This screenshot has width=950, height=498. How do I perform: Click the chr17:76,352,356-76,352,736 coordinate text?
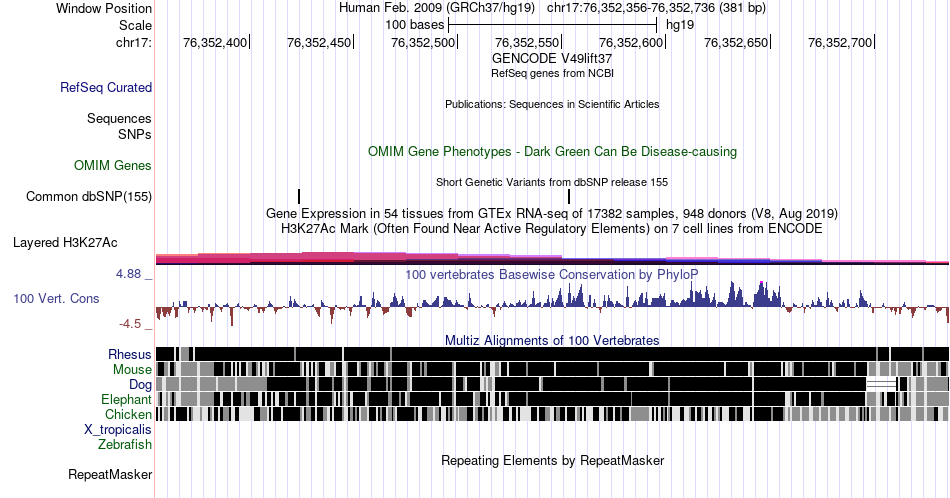coord(631,8)
